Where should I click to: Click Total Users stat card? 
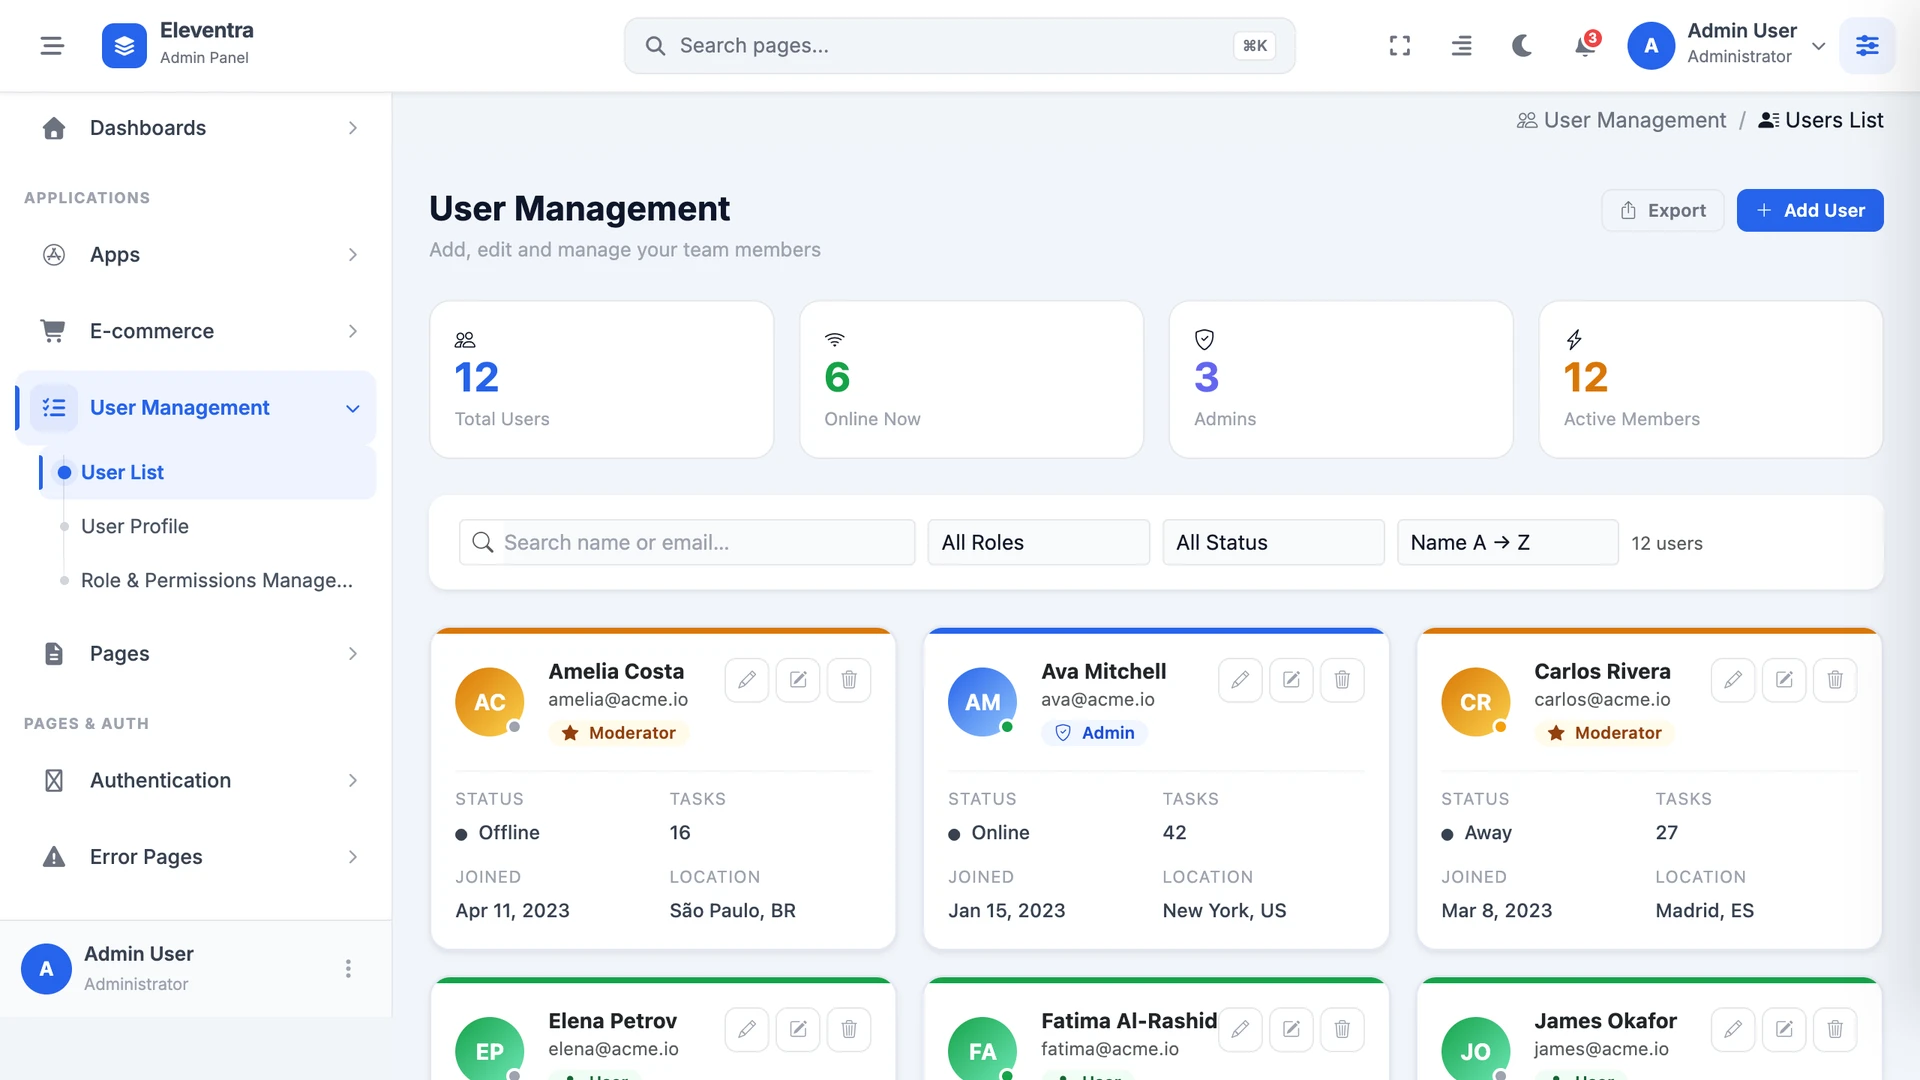(x=601, y=380)
